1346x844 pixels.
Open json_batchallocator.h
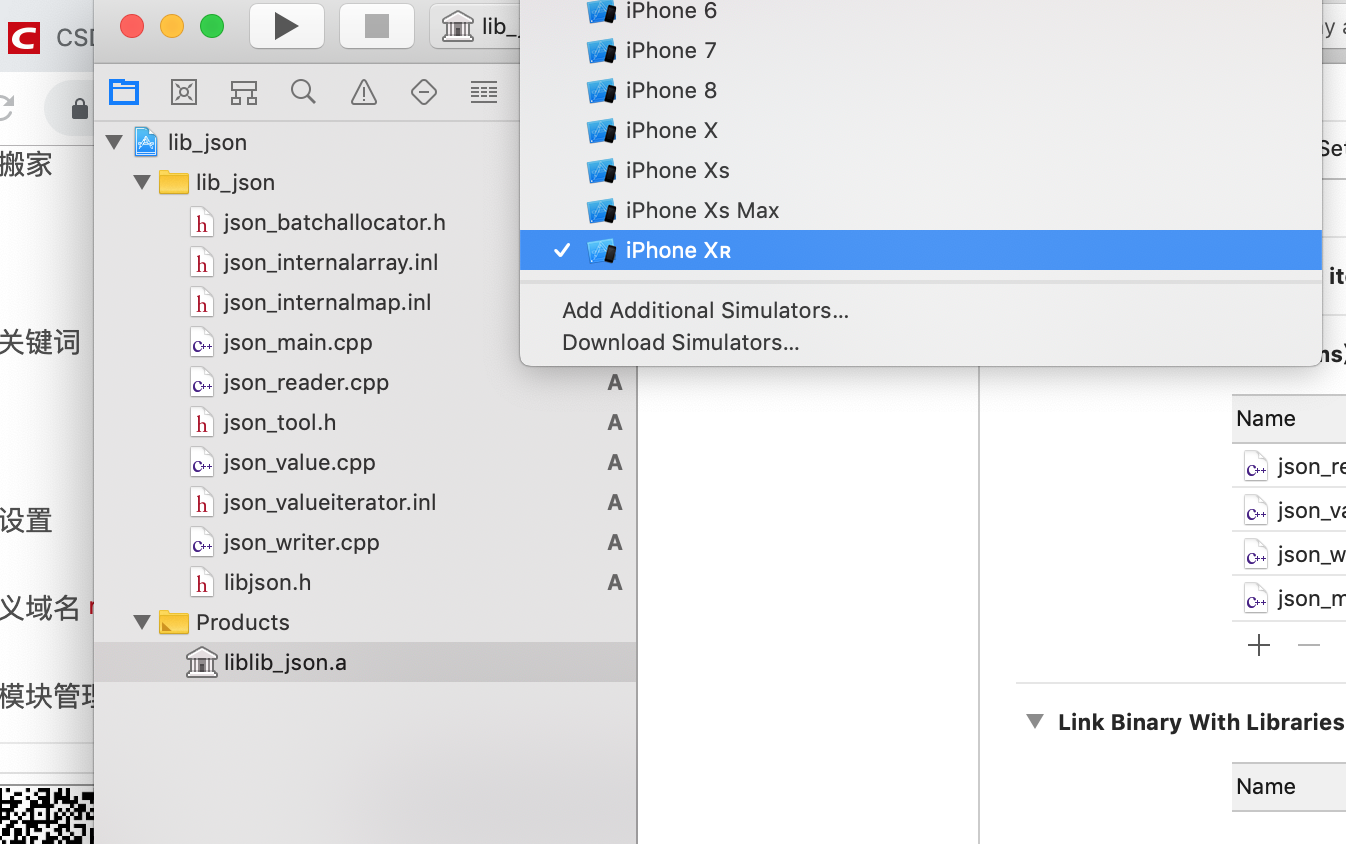coord(335,222)
